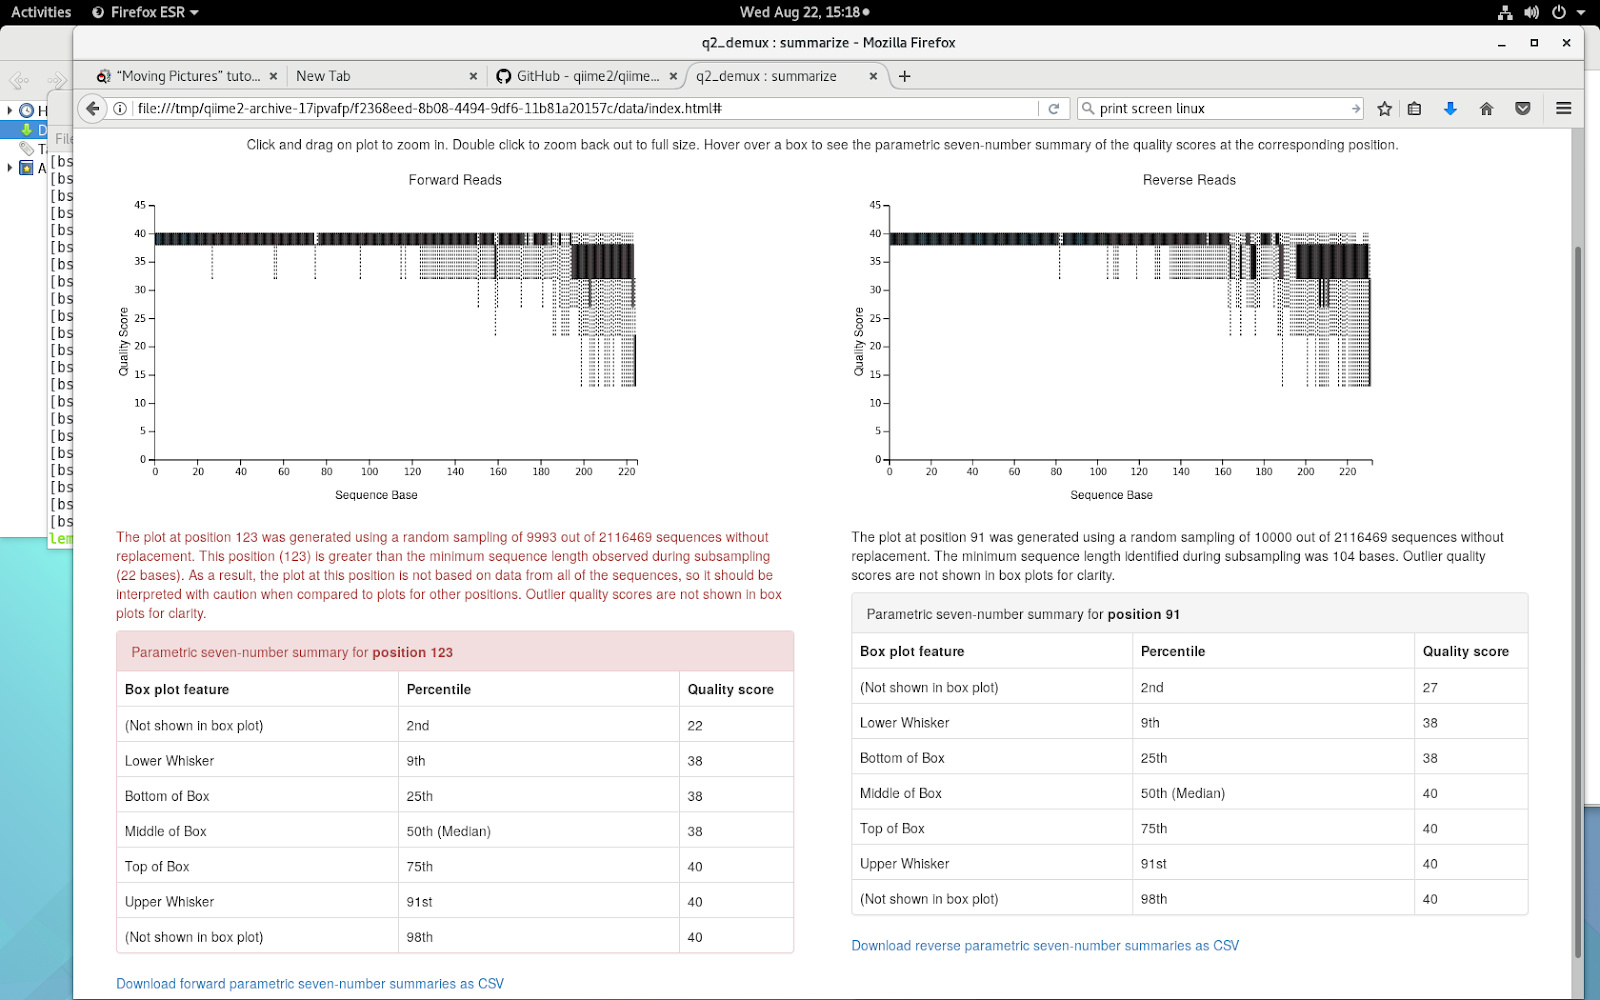Focus the URL address bar

585,108
